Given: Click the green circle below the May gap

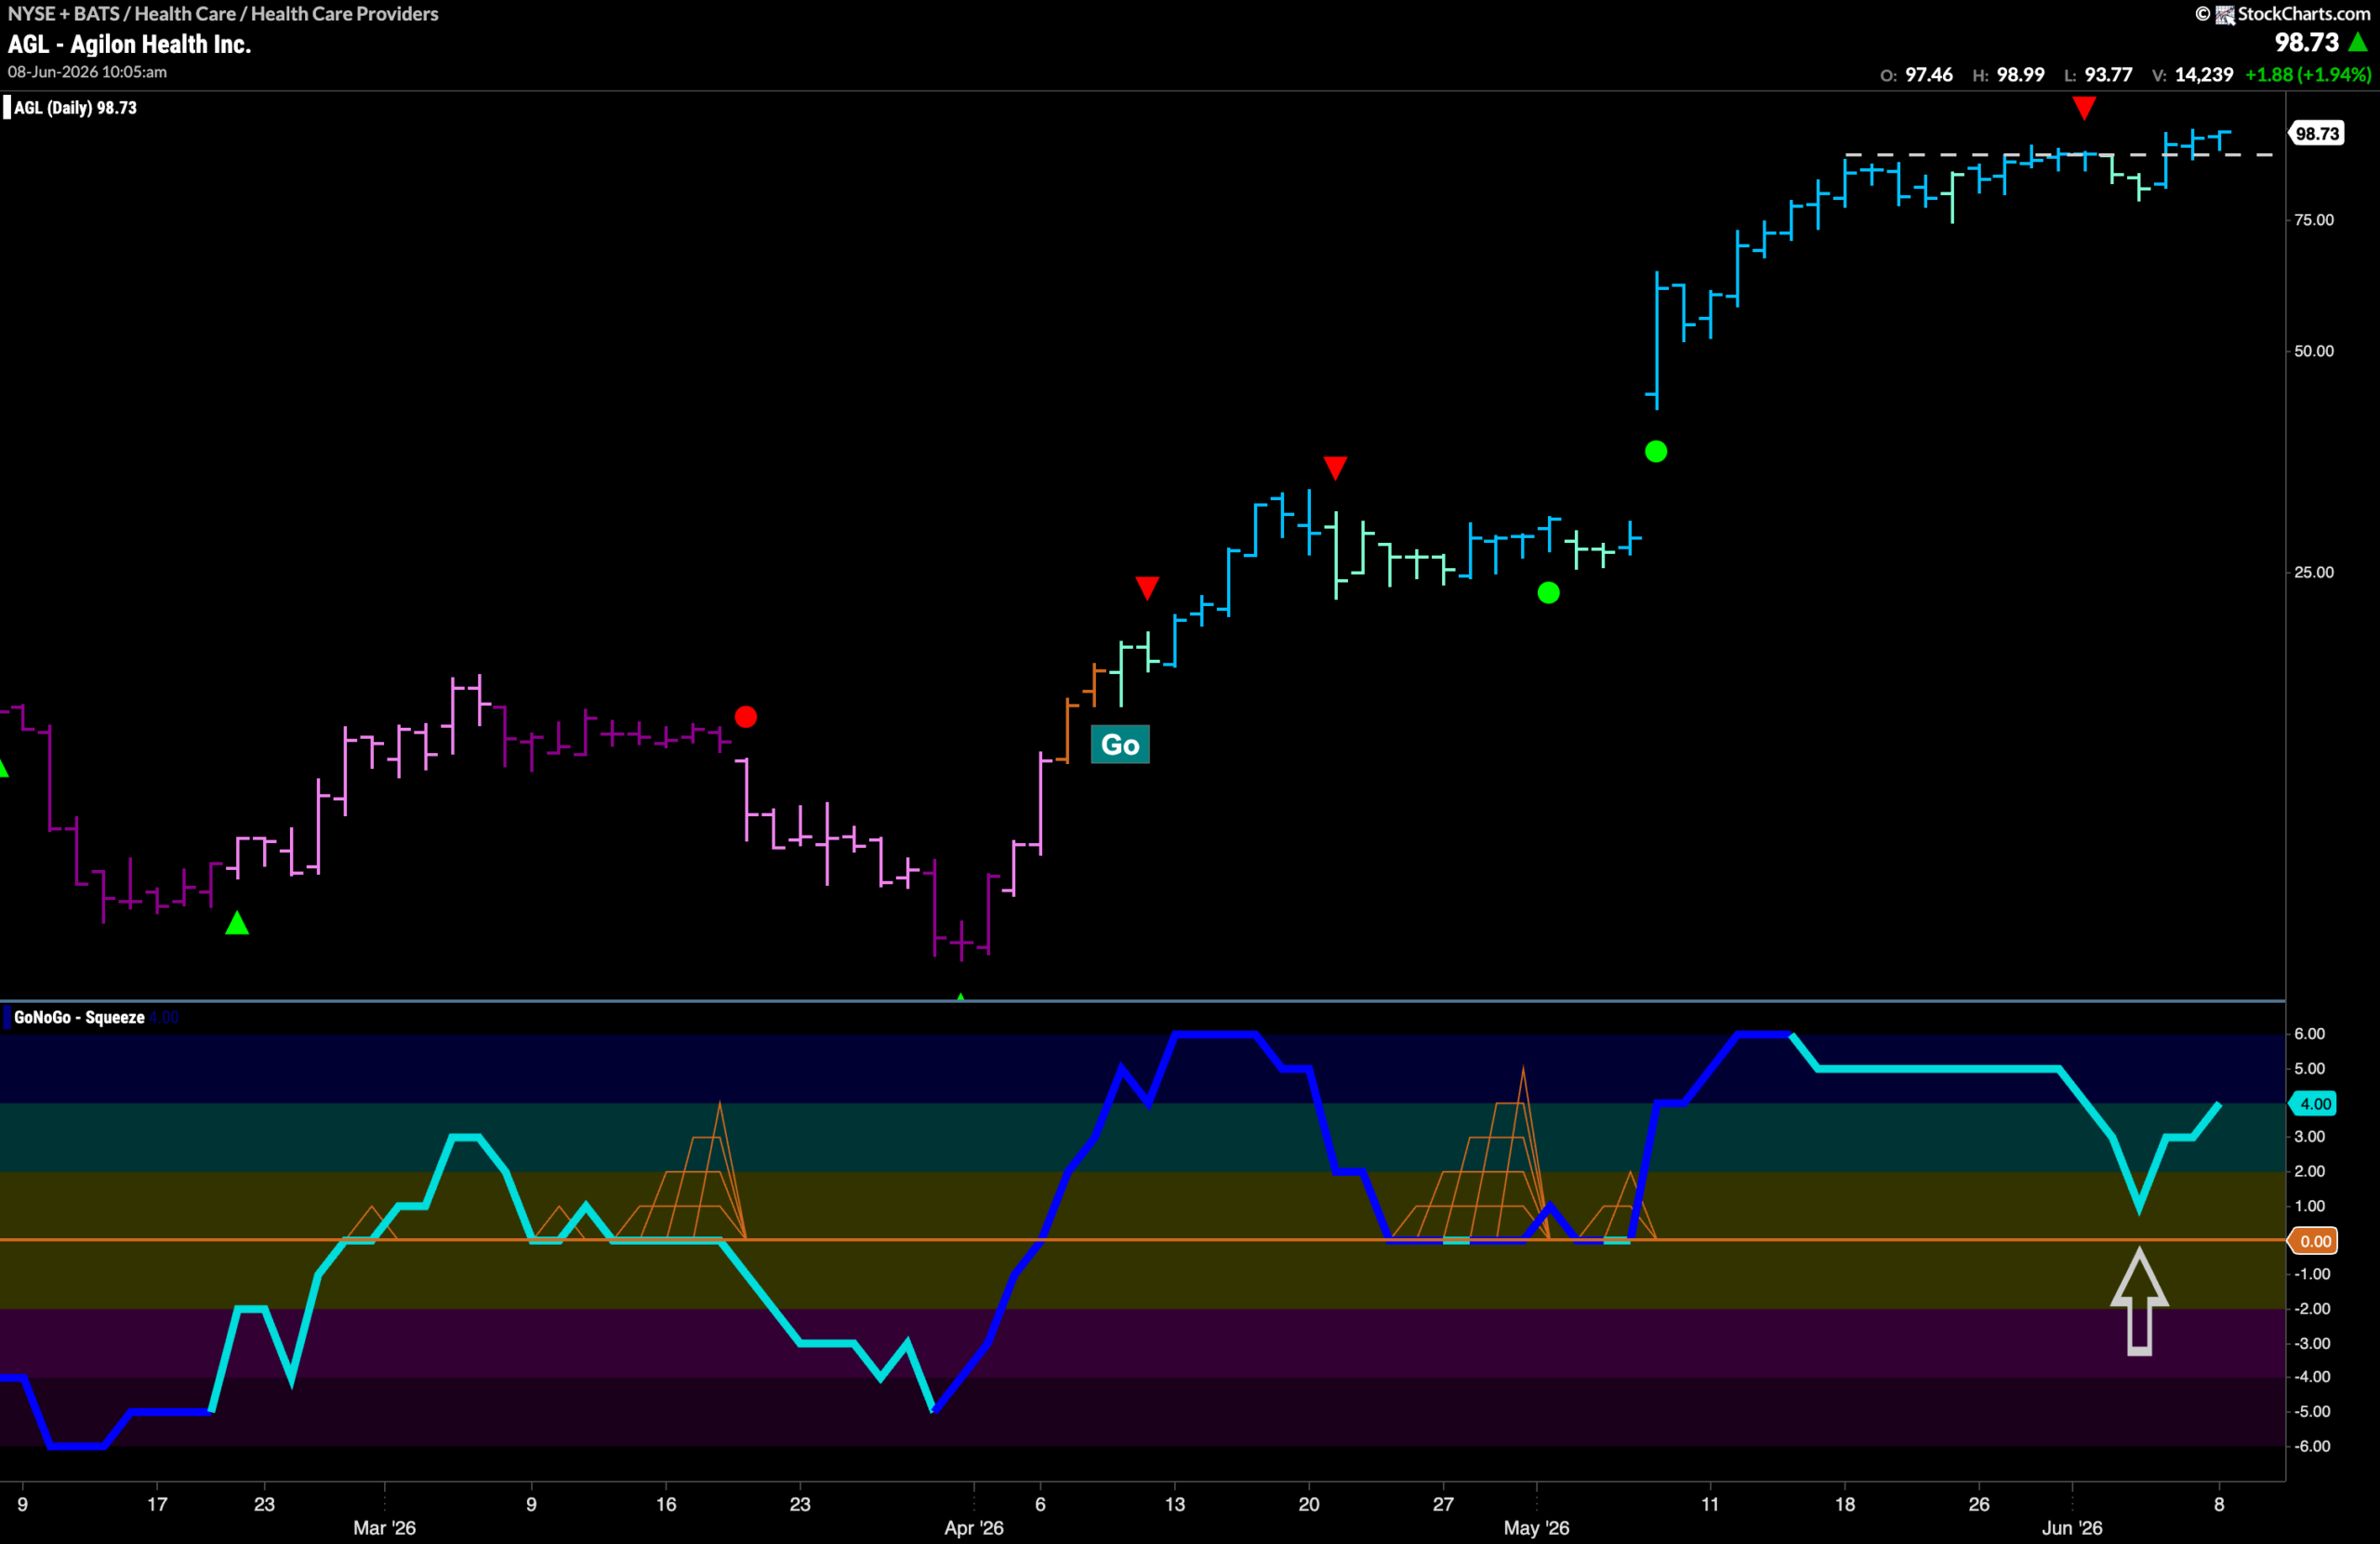Looking at the screenshot, I should click(1656, 452).
